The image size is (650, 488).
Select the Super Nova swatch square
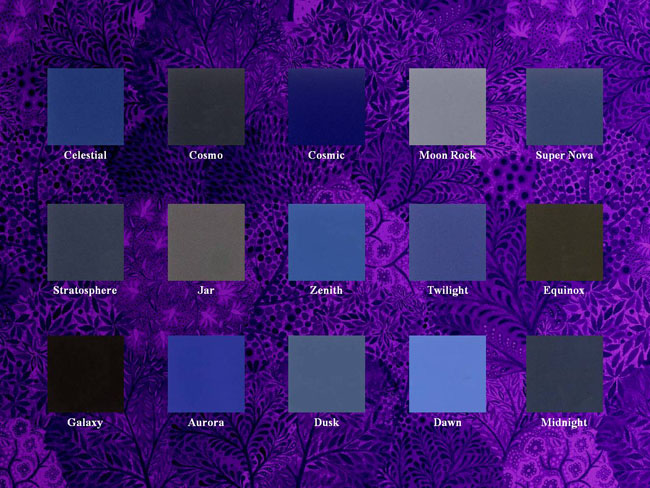(x=564, y=106)
